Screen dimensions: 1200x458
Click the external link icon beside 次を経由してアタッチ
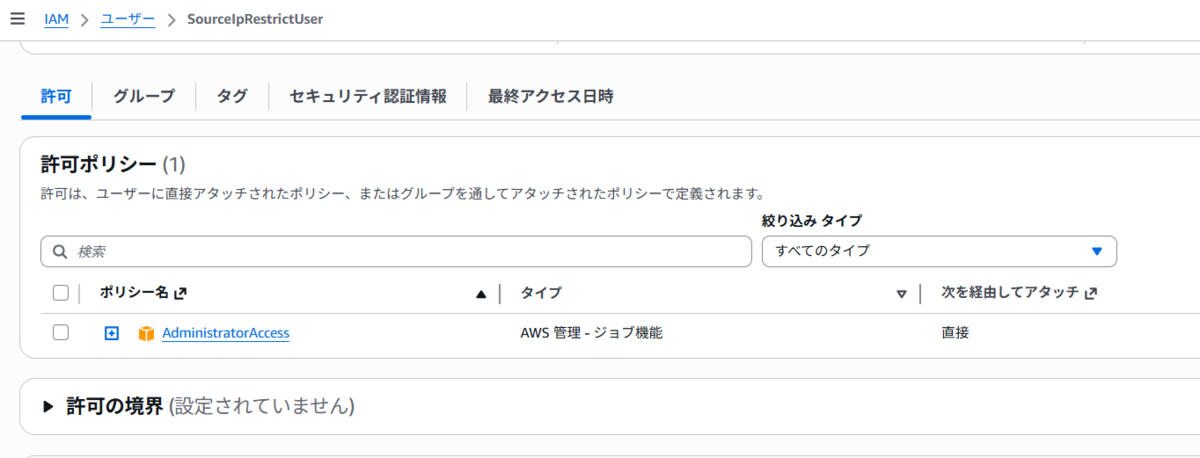point(1090,293)
